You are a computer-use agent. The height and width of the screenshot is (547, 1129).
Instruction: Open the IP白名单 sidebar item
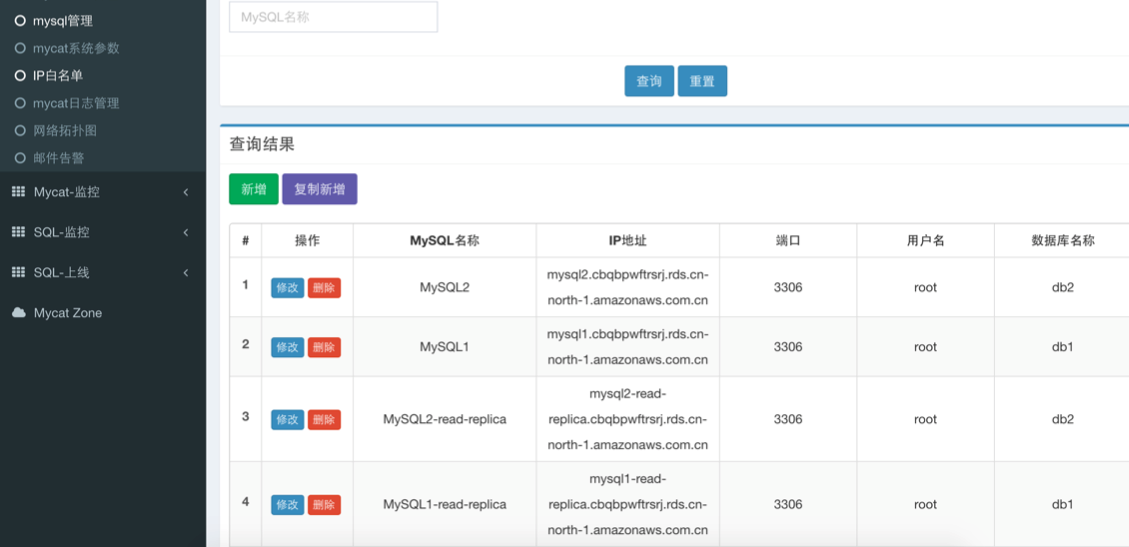pos(103,76)
